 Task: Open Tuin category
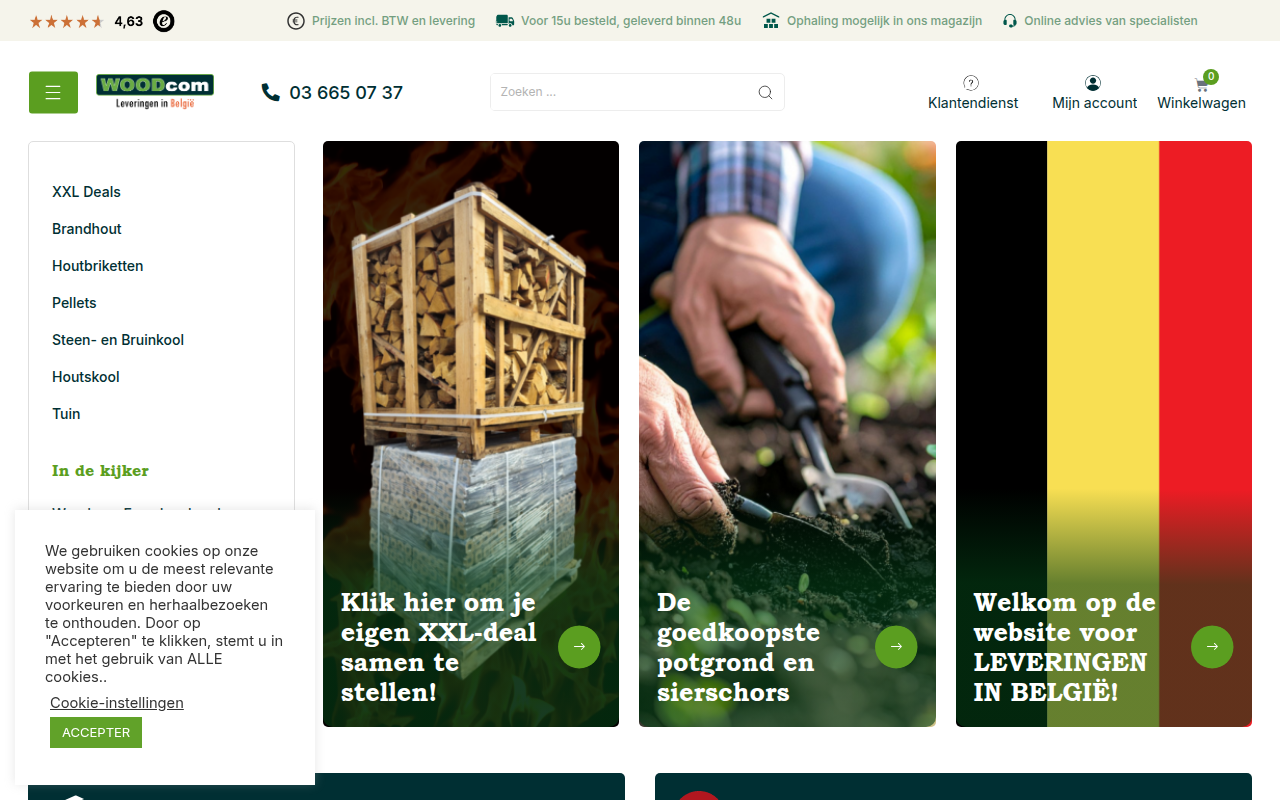tap(66, 414)
